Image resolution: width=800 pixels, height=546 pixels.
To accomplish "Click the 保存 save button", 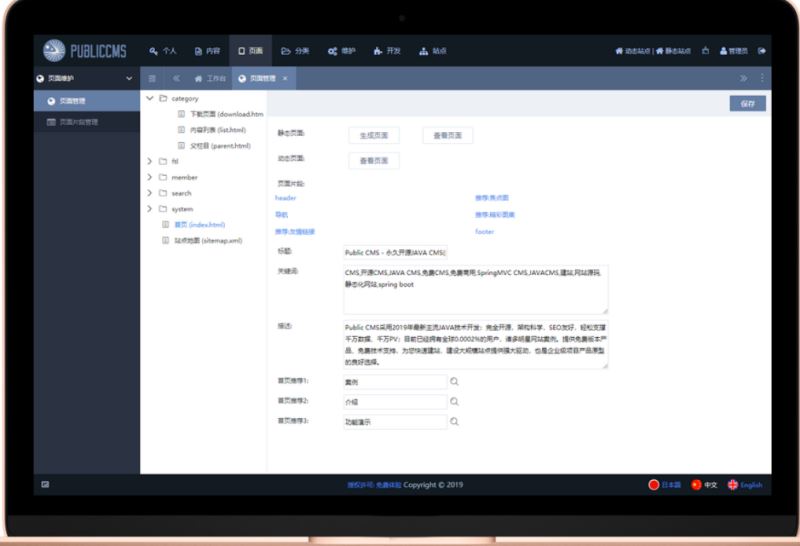I will coord(747,104).
